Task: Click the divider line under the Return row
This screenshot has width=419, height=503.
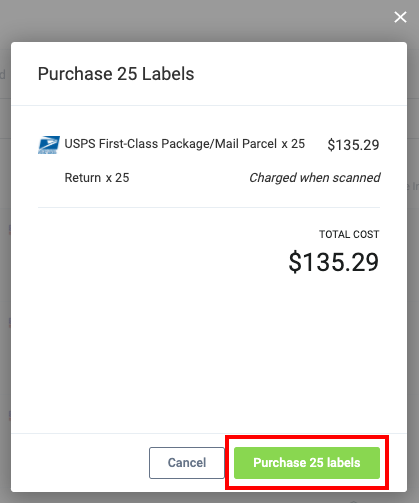Action: pos(209,207)
